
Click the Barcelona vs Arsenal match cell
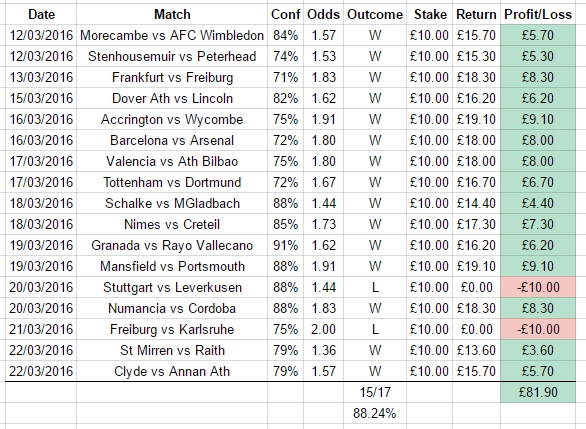172,141
